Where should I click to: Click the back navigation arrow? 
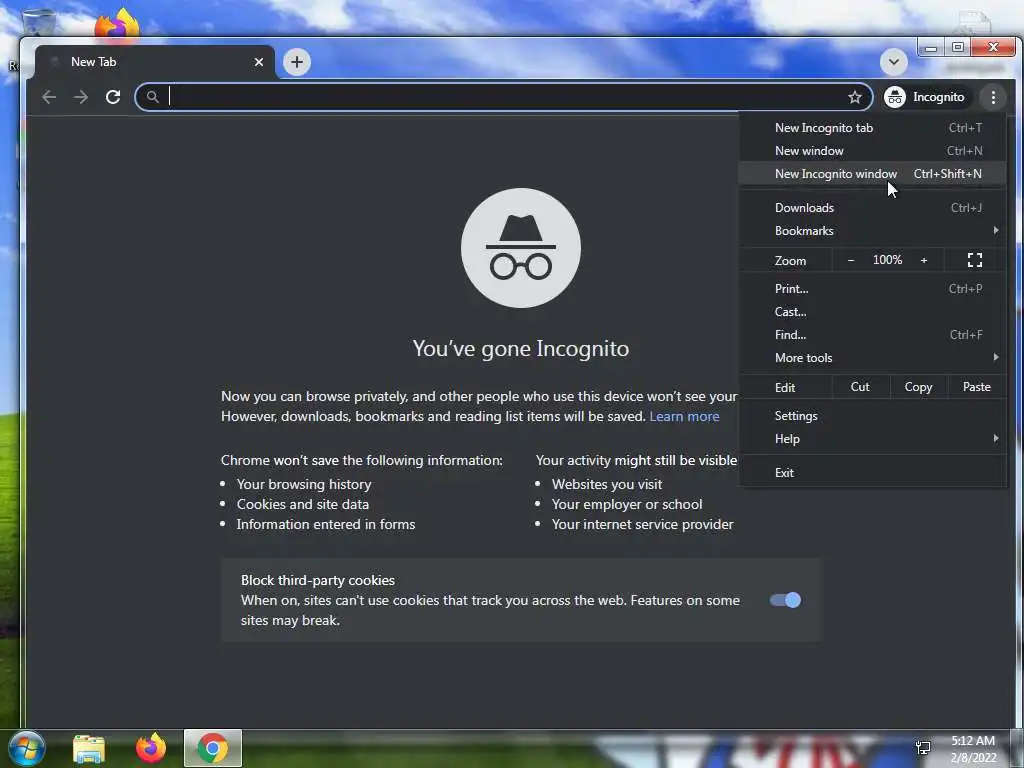coord(49,97)
